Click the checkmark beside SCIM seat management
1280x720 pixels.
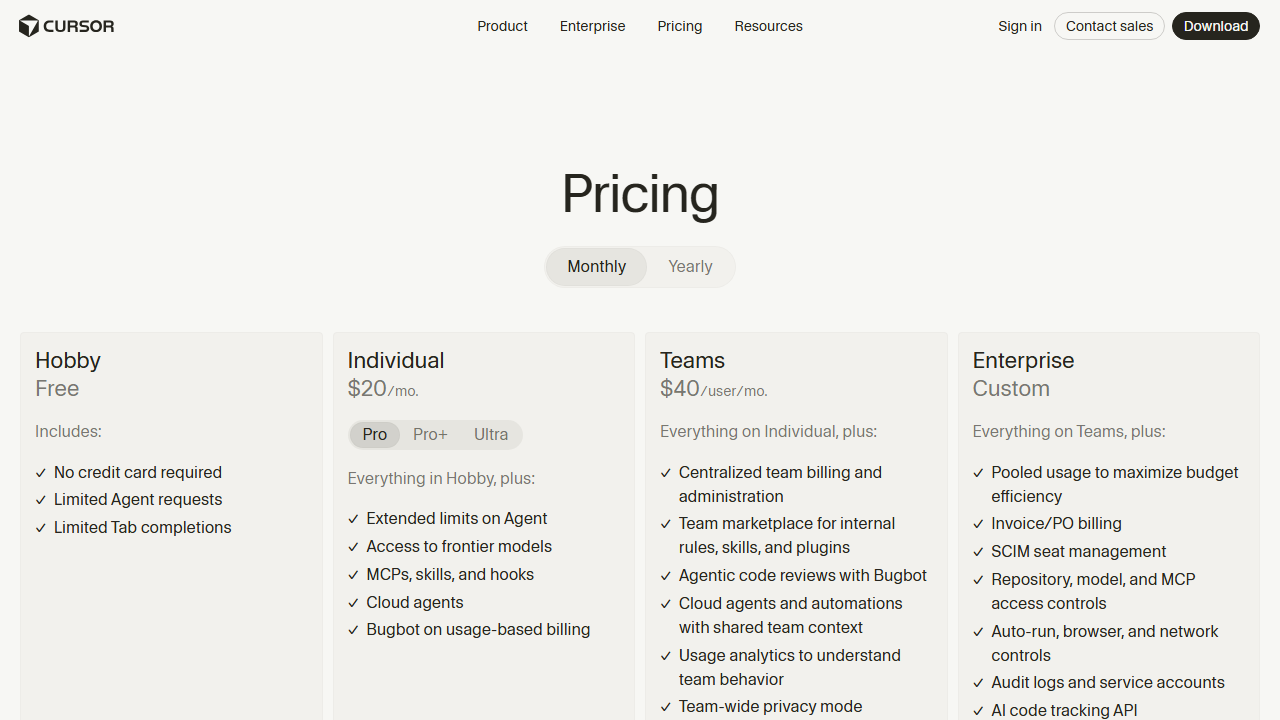tap(979, 552)
